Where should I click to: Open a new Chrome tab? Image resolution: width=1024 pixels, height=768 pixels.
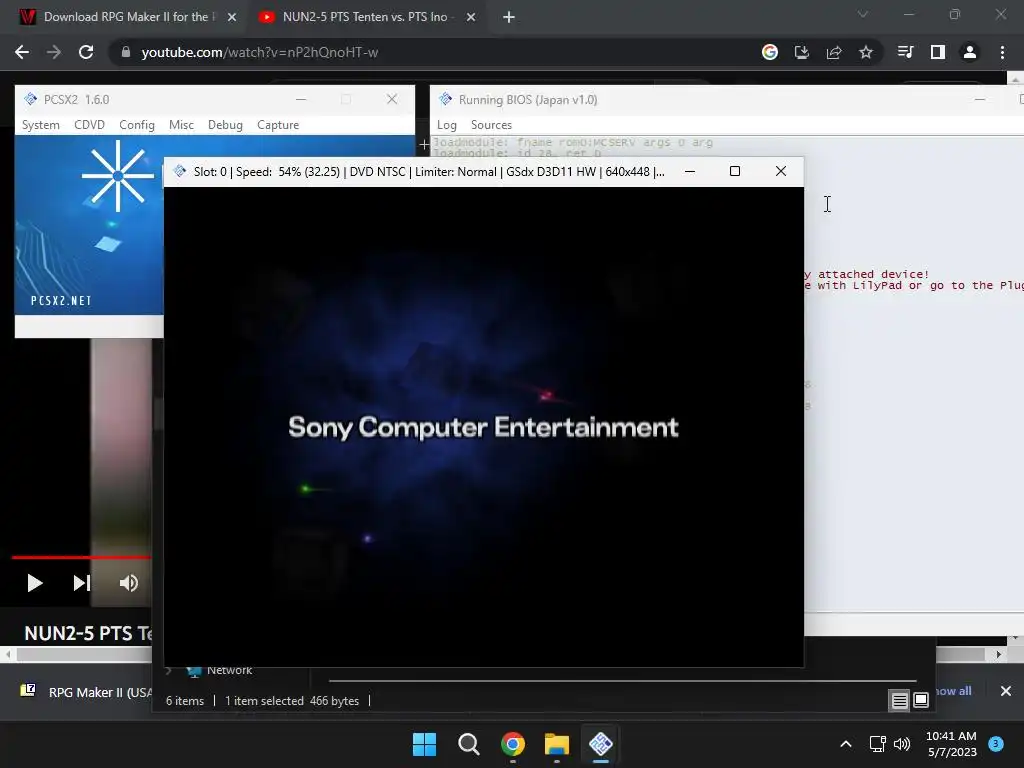click(x=509, y=18)
